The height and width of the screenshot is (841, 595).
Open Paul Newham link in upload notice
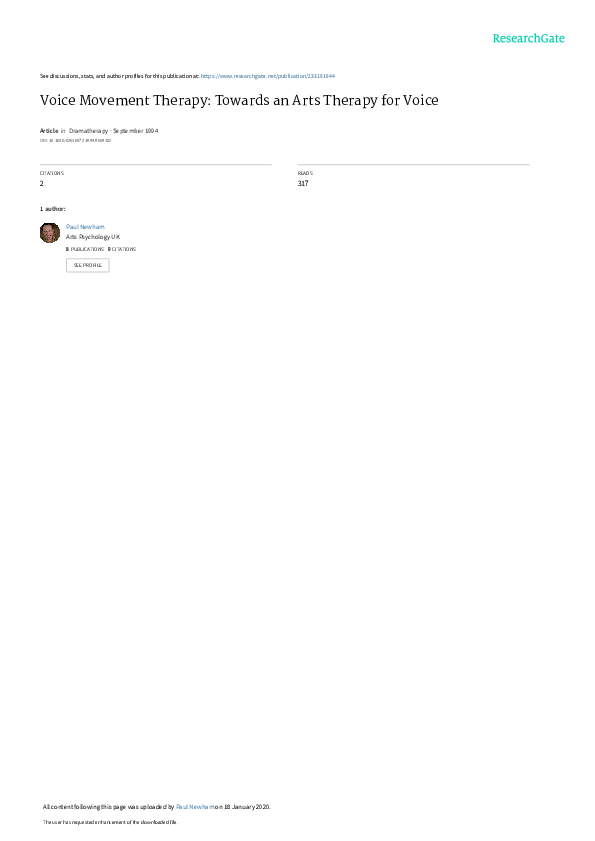pos(195,807)
